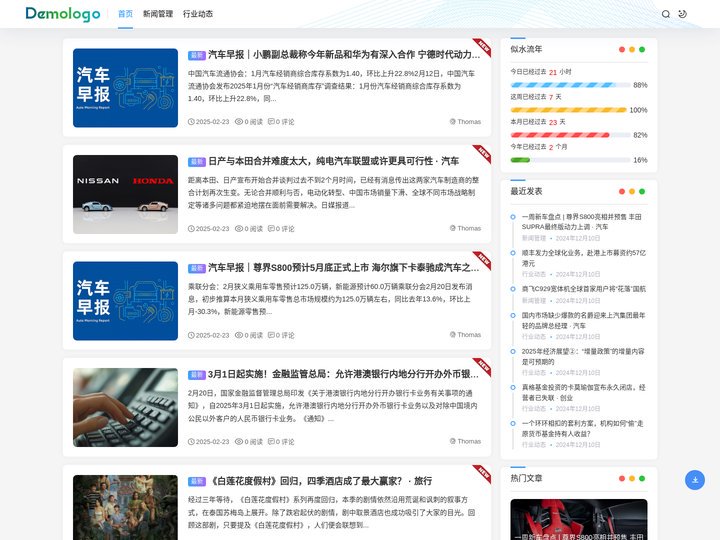This screenshot has width=720, height=540.
Task: Click White Lotus cast thumbnail
Action: pos(125,507)
